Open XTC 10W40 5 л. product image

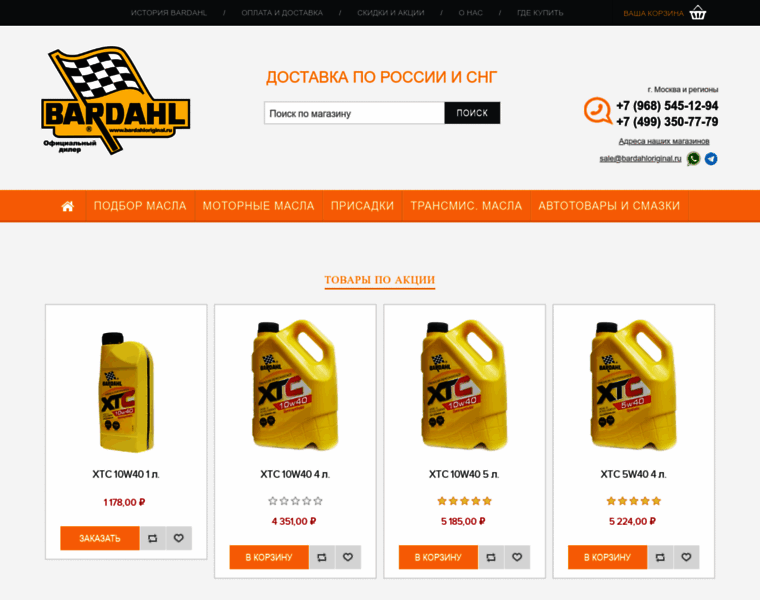coord(464,385)
